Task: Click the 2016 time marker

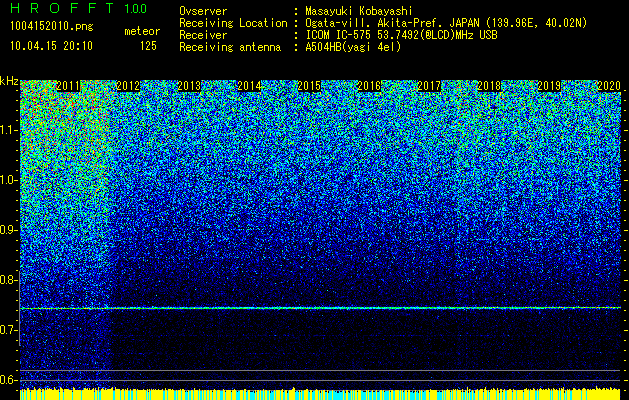Action: pyautogui.click(x=369, y=86)
